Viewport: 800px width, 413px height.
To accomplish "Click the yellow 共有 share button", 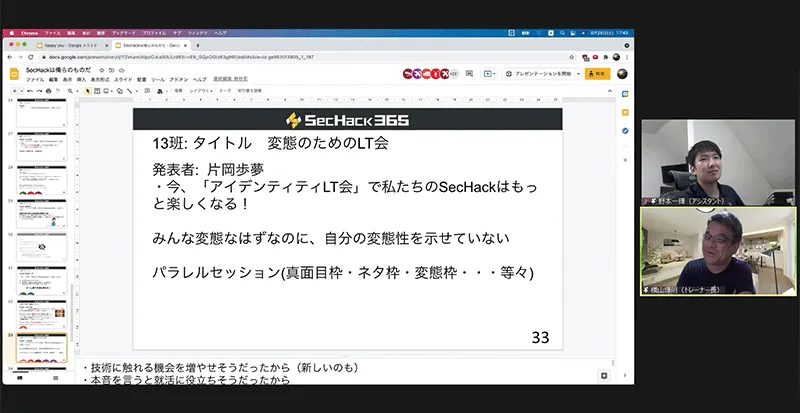I will tap(597, 74).
